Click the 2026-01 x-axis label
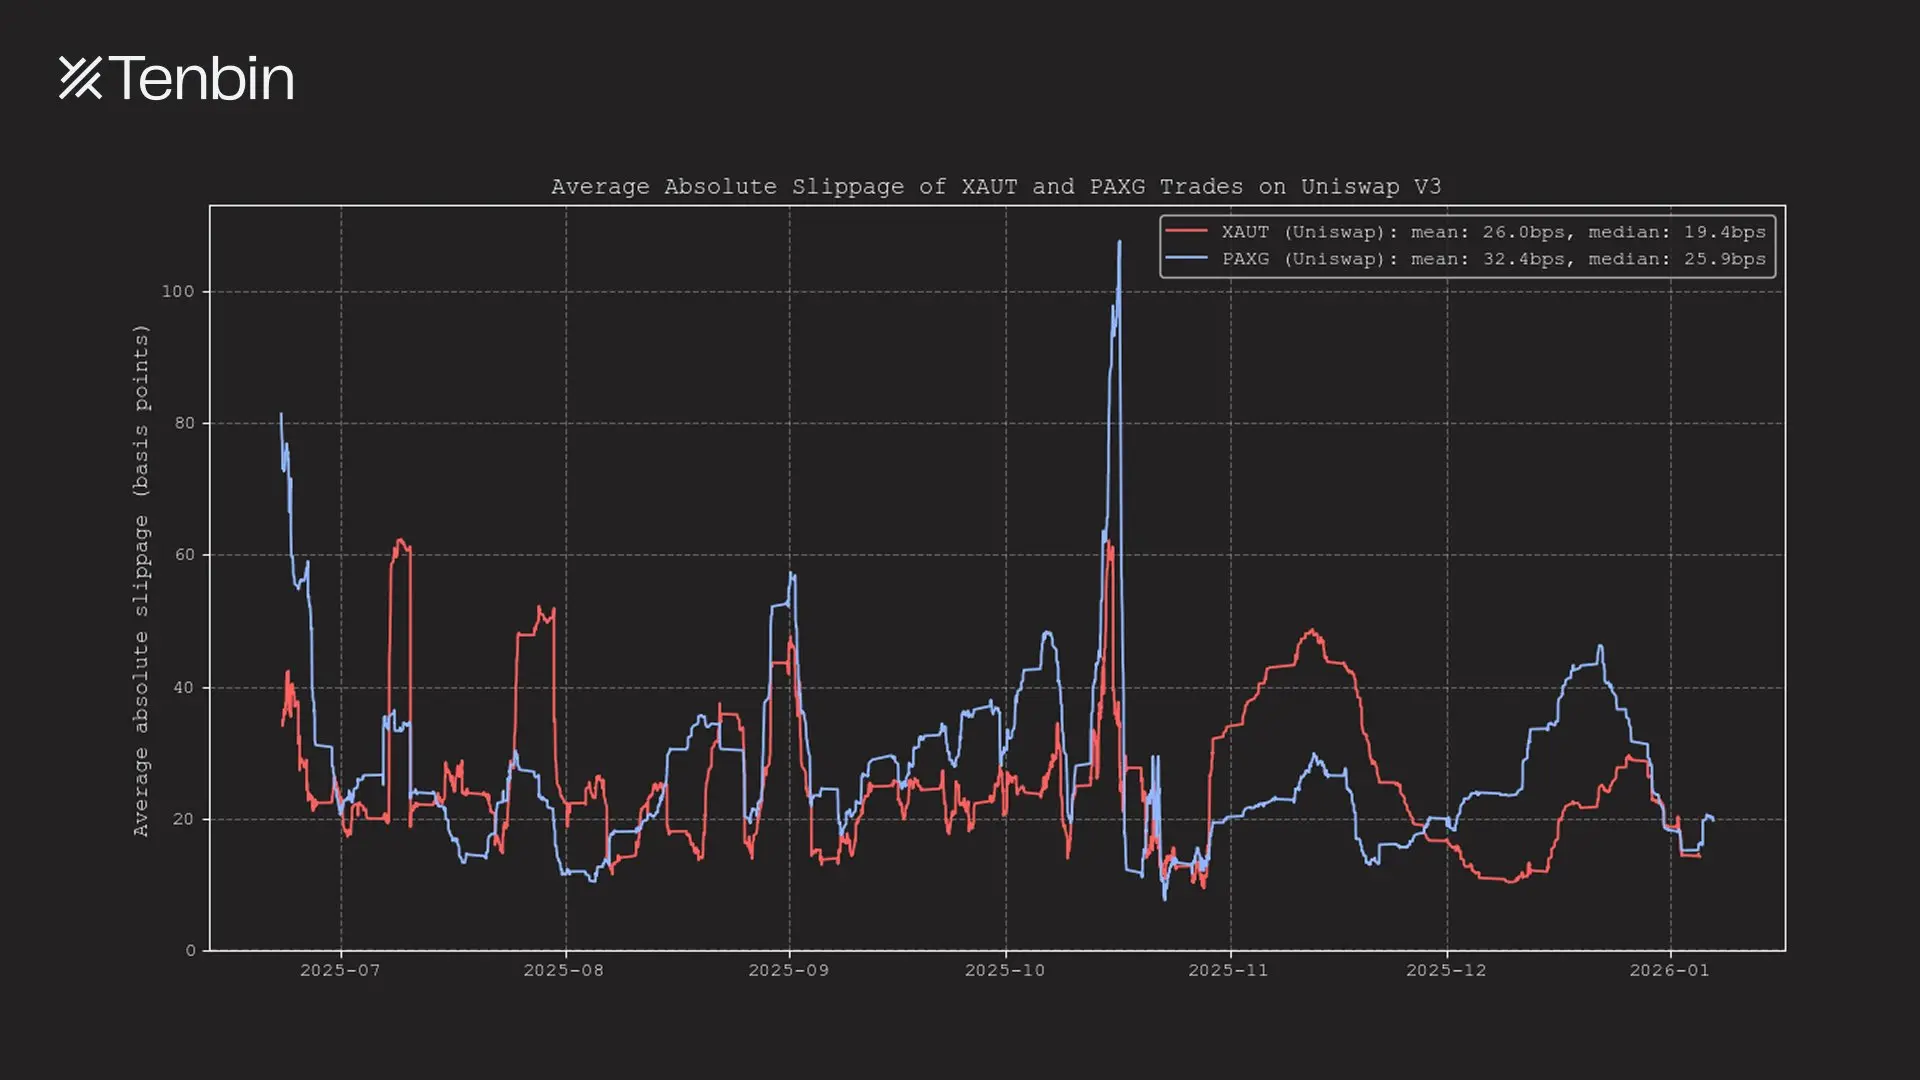Viewport: 1920px width, 1080px height. (1669, 970)
